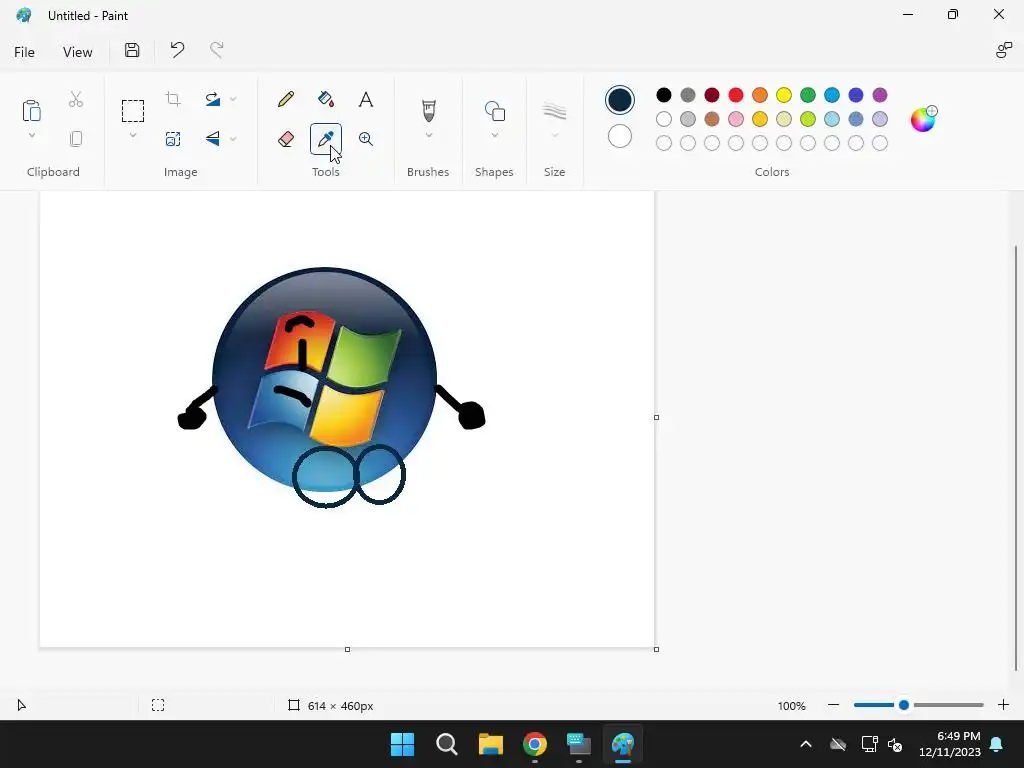Show hidden system tray icons

coord(806,744)
